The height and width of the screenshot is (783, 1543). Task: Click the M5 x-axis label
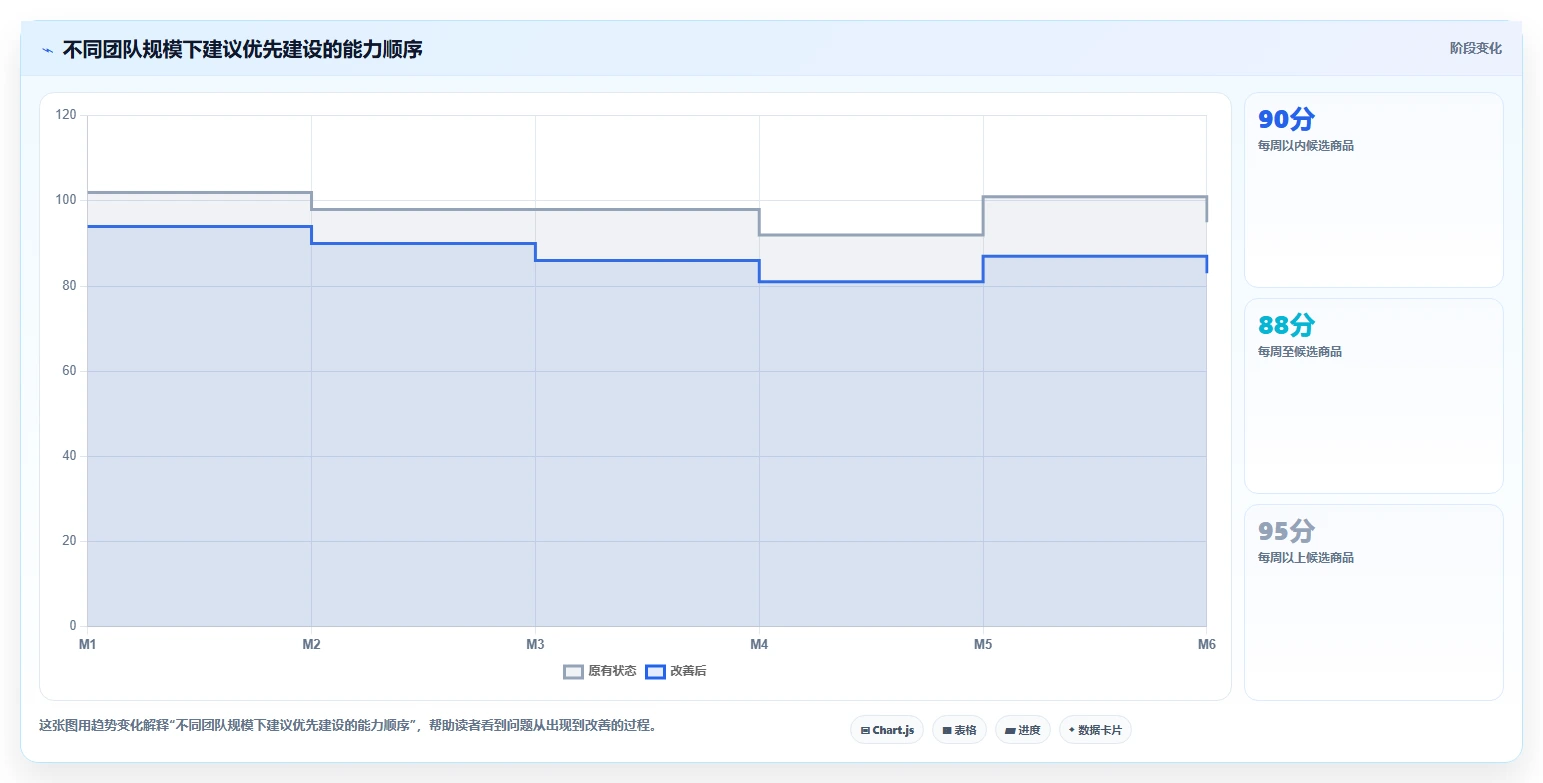[983, 645]
